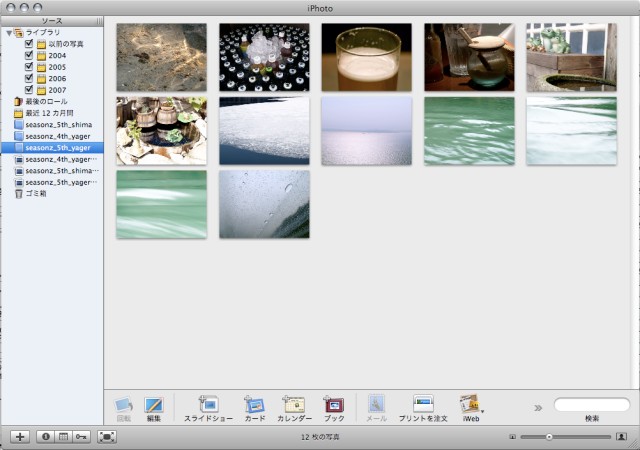Expand toolbar overflow chevron

pos(538,407)
